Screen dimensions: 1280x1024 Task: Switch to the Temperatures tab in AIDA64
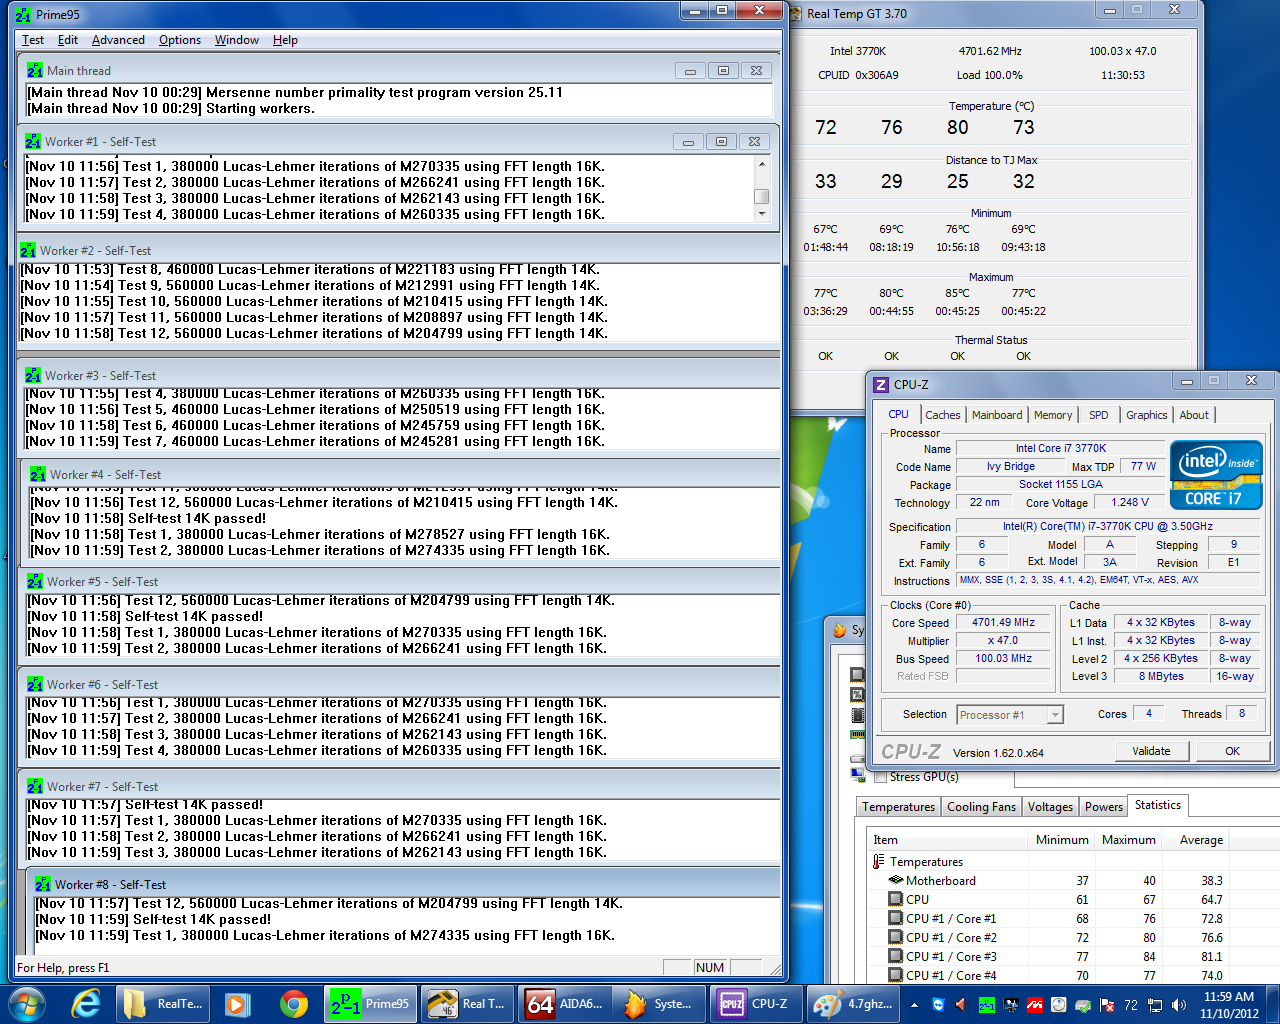[898, 807]
